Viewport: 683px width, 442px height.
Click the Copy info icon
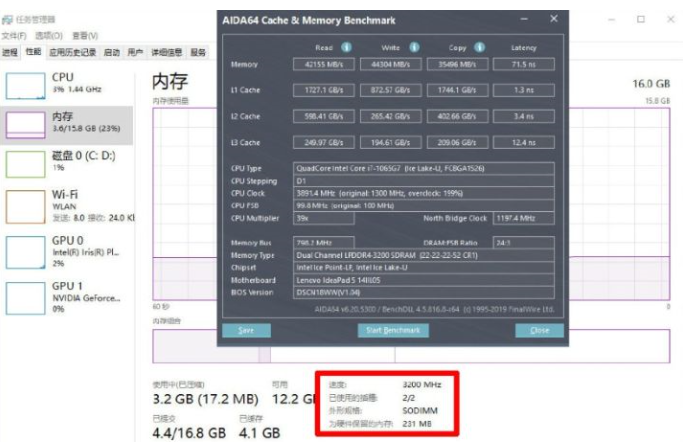(x=480, y=47)
